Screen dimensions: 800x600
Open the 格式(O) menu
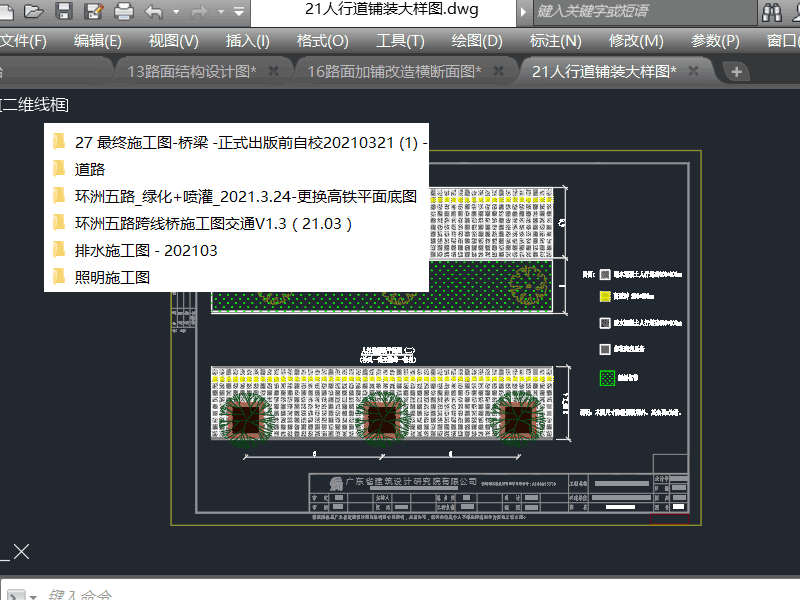[x=322, y=41]
